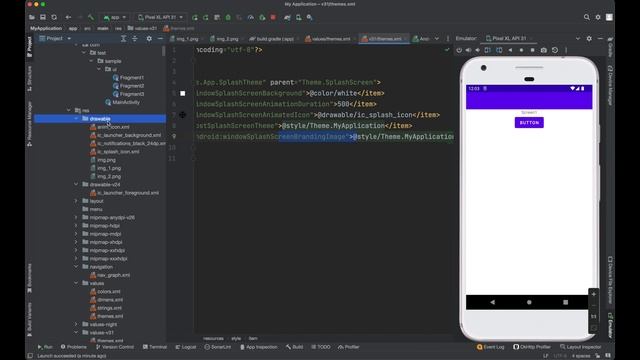Switch to img_1.png editor tab
640x360 pixels.
pyautogui.click(x=184, y=39)
